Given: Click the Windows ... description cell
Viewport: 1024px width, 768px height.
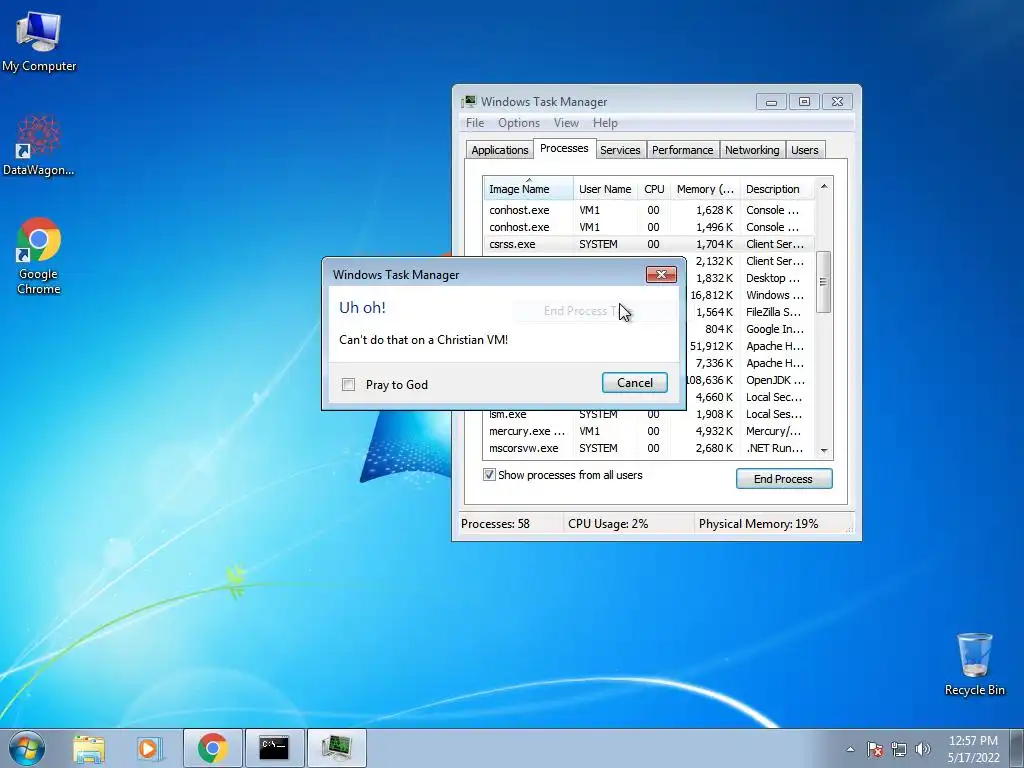Looking at the screenshot, I should point(776,295).
